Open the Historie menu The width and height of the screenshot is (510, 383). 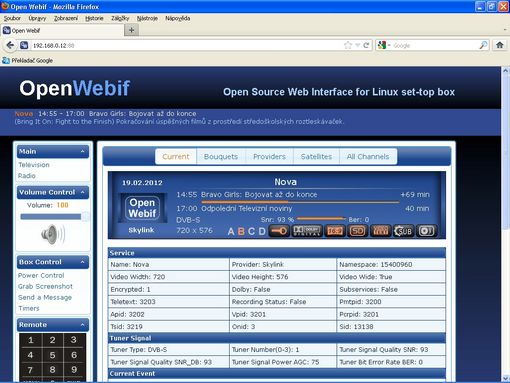point(94,18)
